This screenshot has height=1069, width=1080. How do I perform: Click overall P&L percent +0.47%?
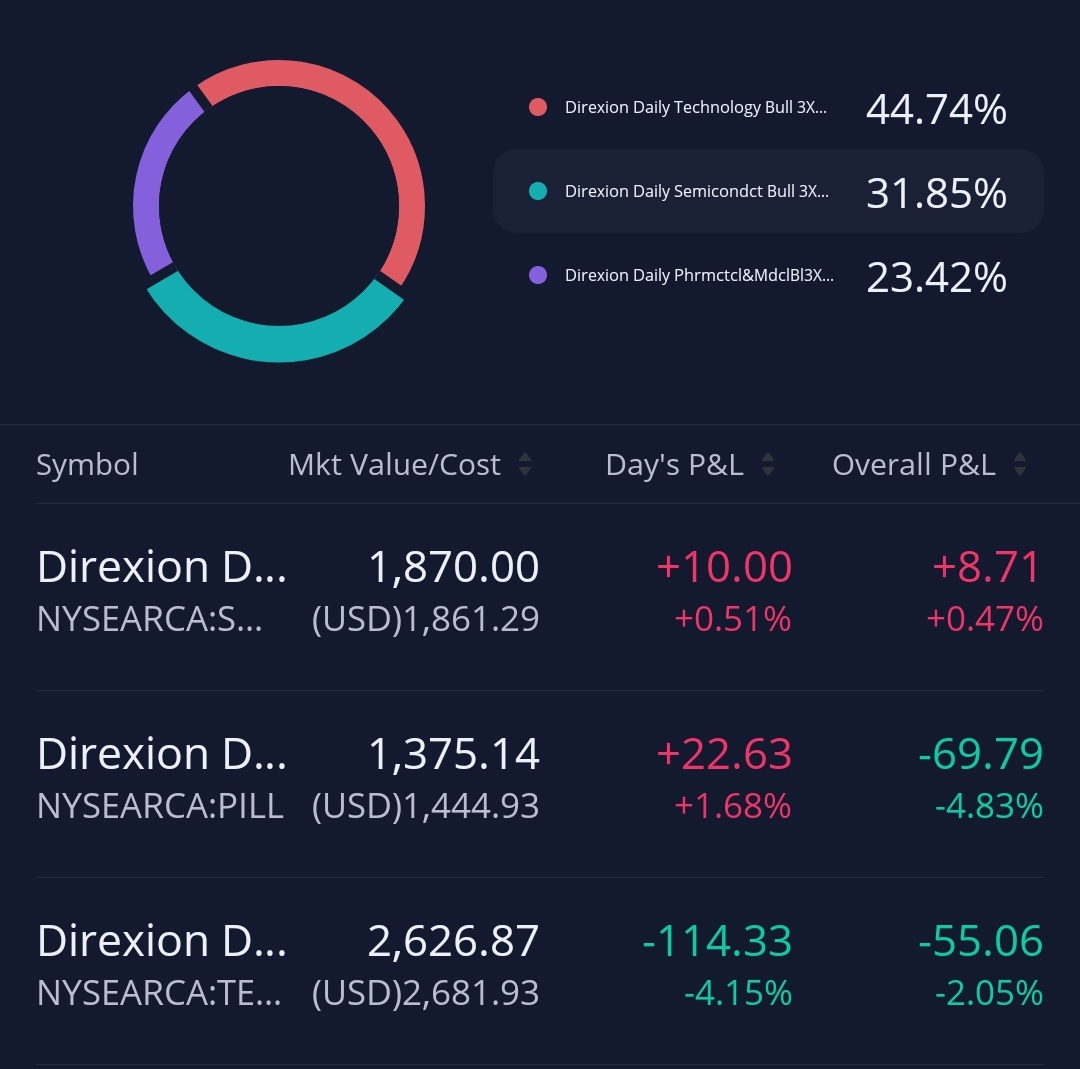[984, 619]
